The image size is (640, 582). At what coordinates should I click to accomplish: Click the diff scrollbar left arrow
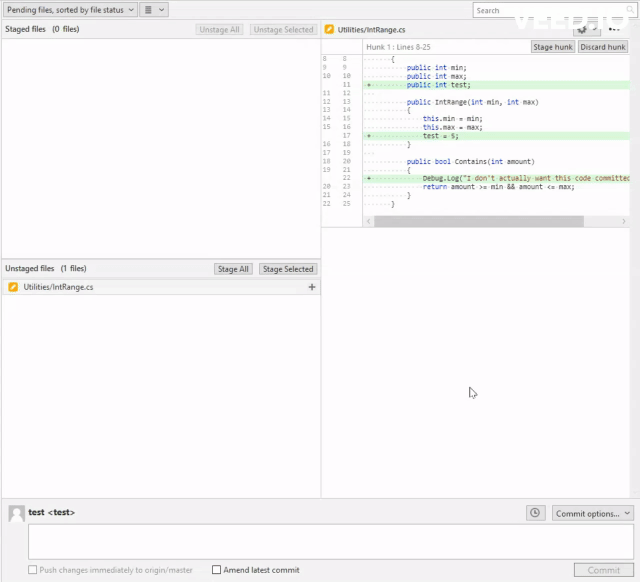[x=369, y=221]
